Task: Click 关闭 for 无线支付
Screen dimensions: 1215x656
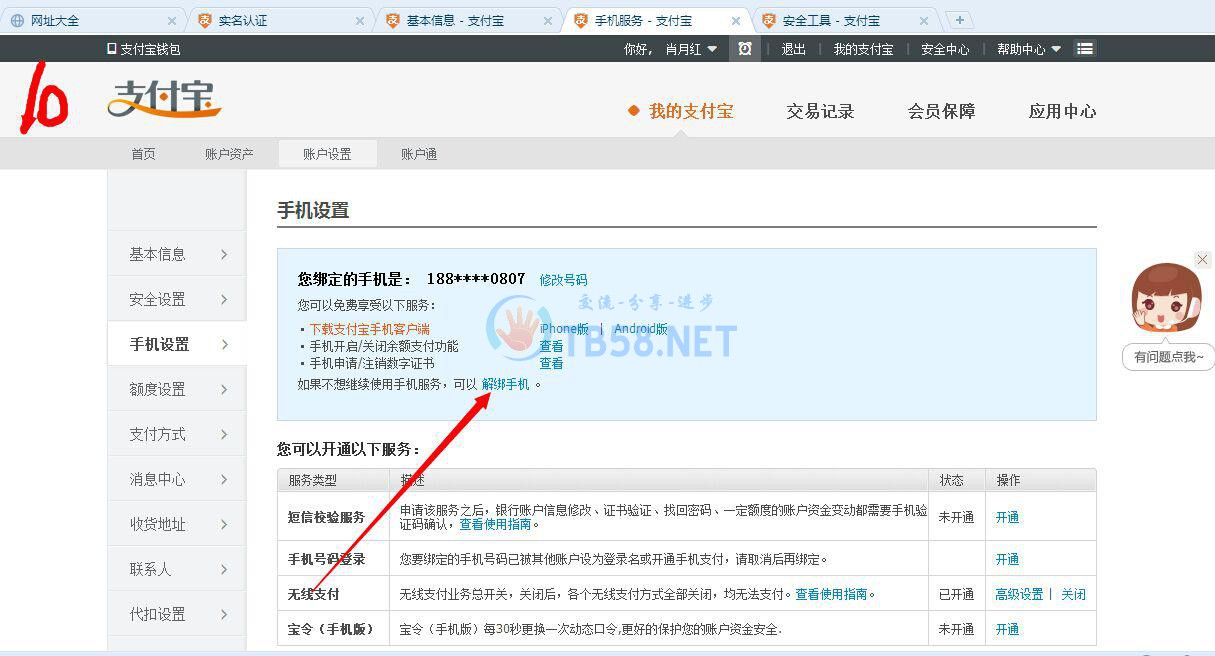Action: coord(1073,594)
